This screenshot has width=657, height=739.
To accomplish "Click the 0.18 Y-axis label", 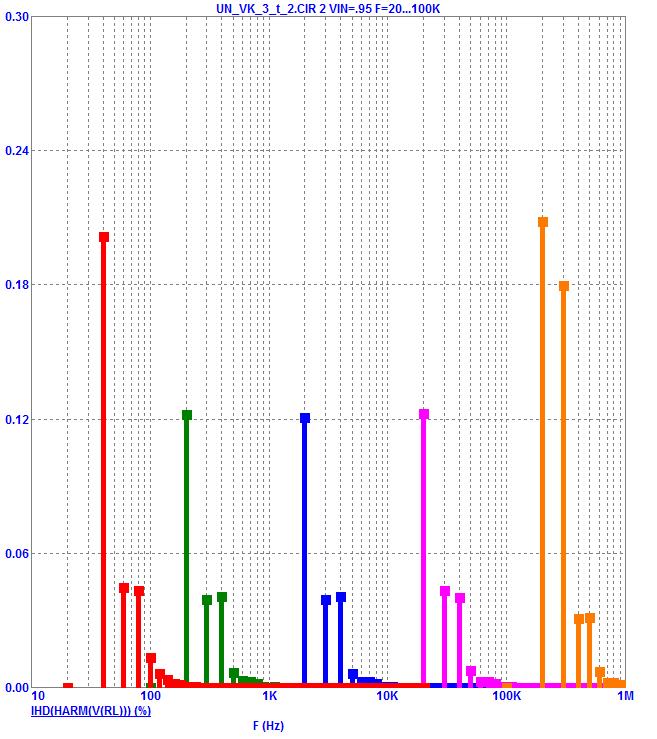I will [16, 285].
